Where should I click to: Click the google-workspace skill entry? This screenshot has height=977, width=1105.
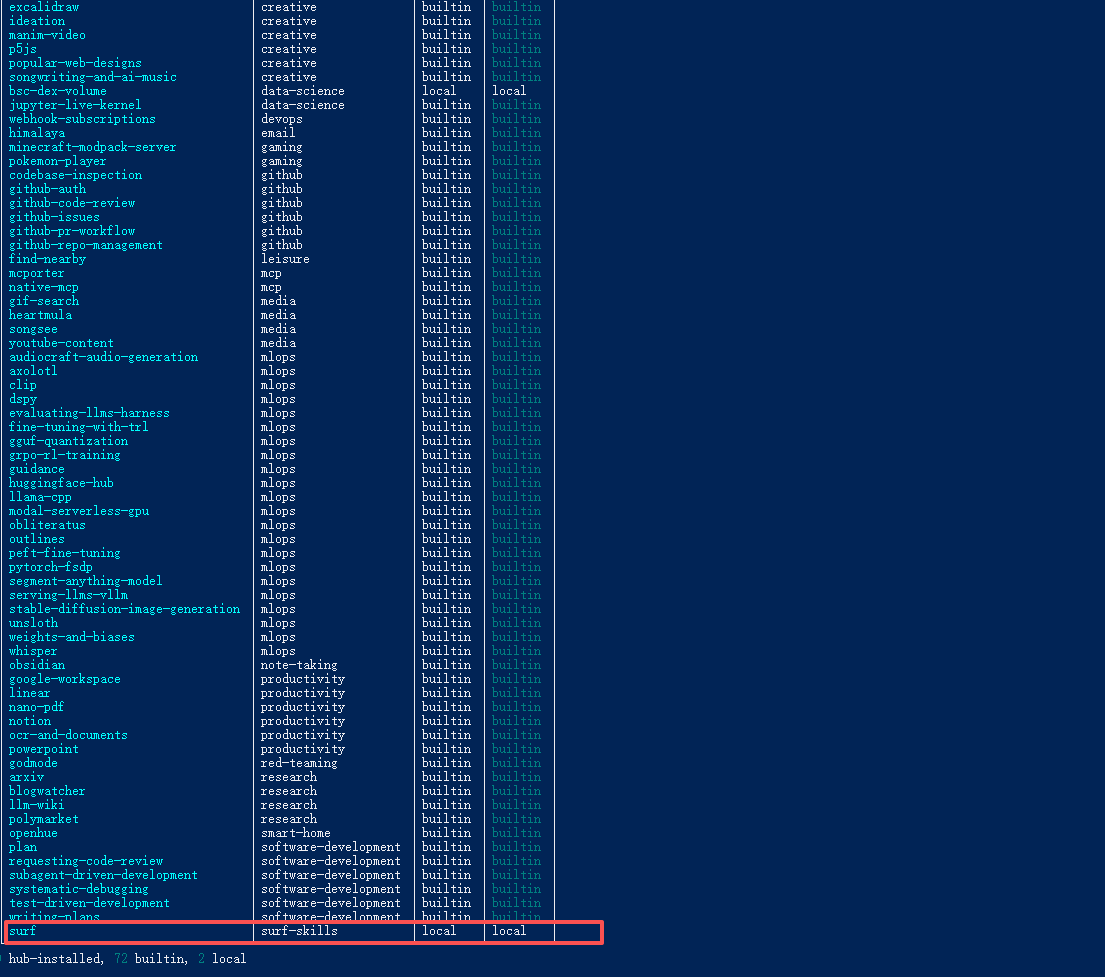coord(65,679)
